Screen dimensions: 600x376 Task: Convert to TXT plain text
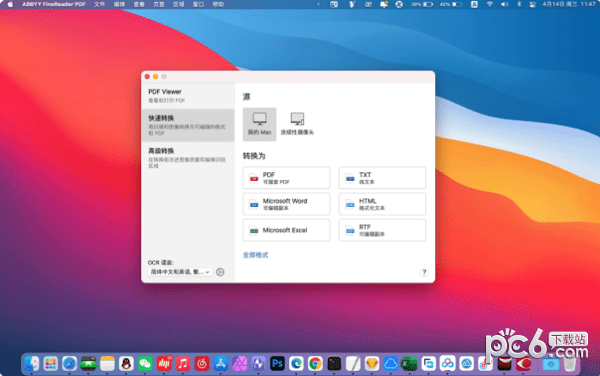tap(382, 178)
